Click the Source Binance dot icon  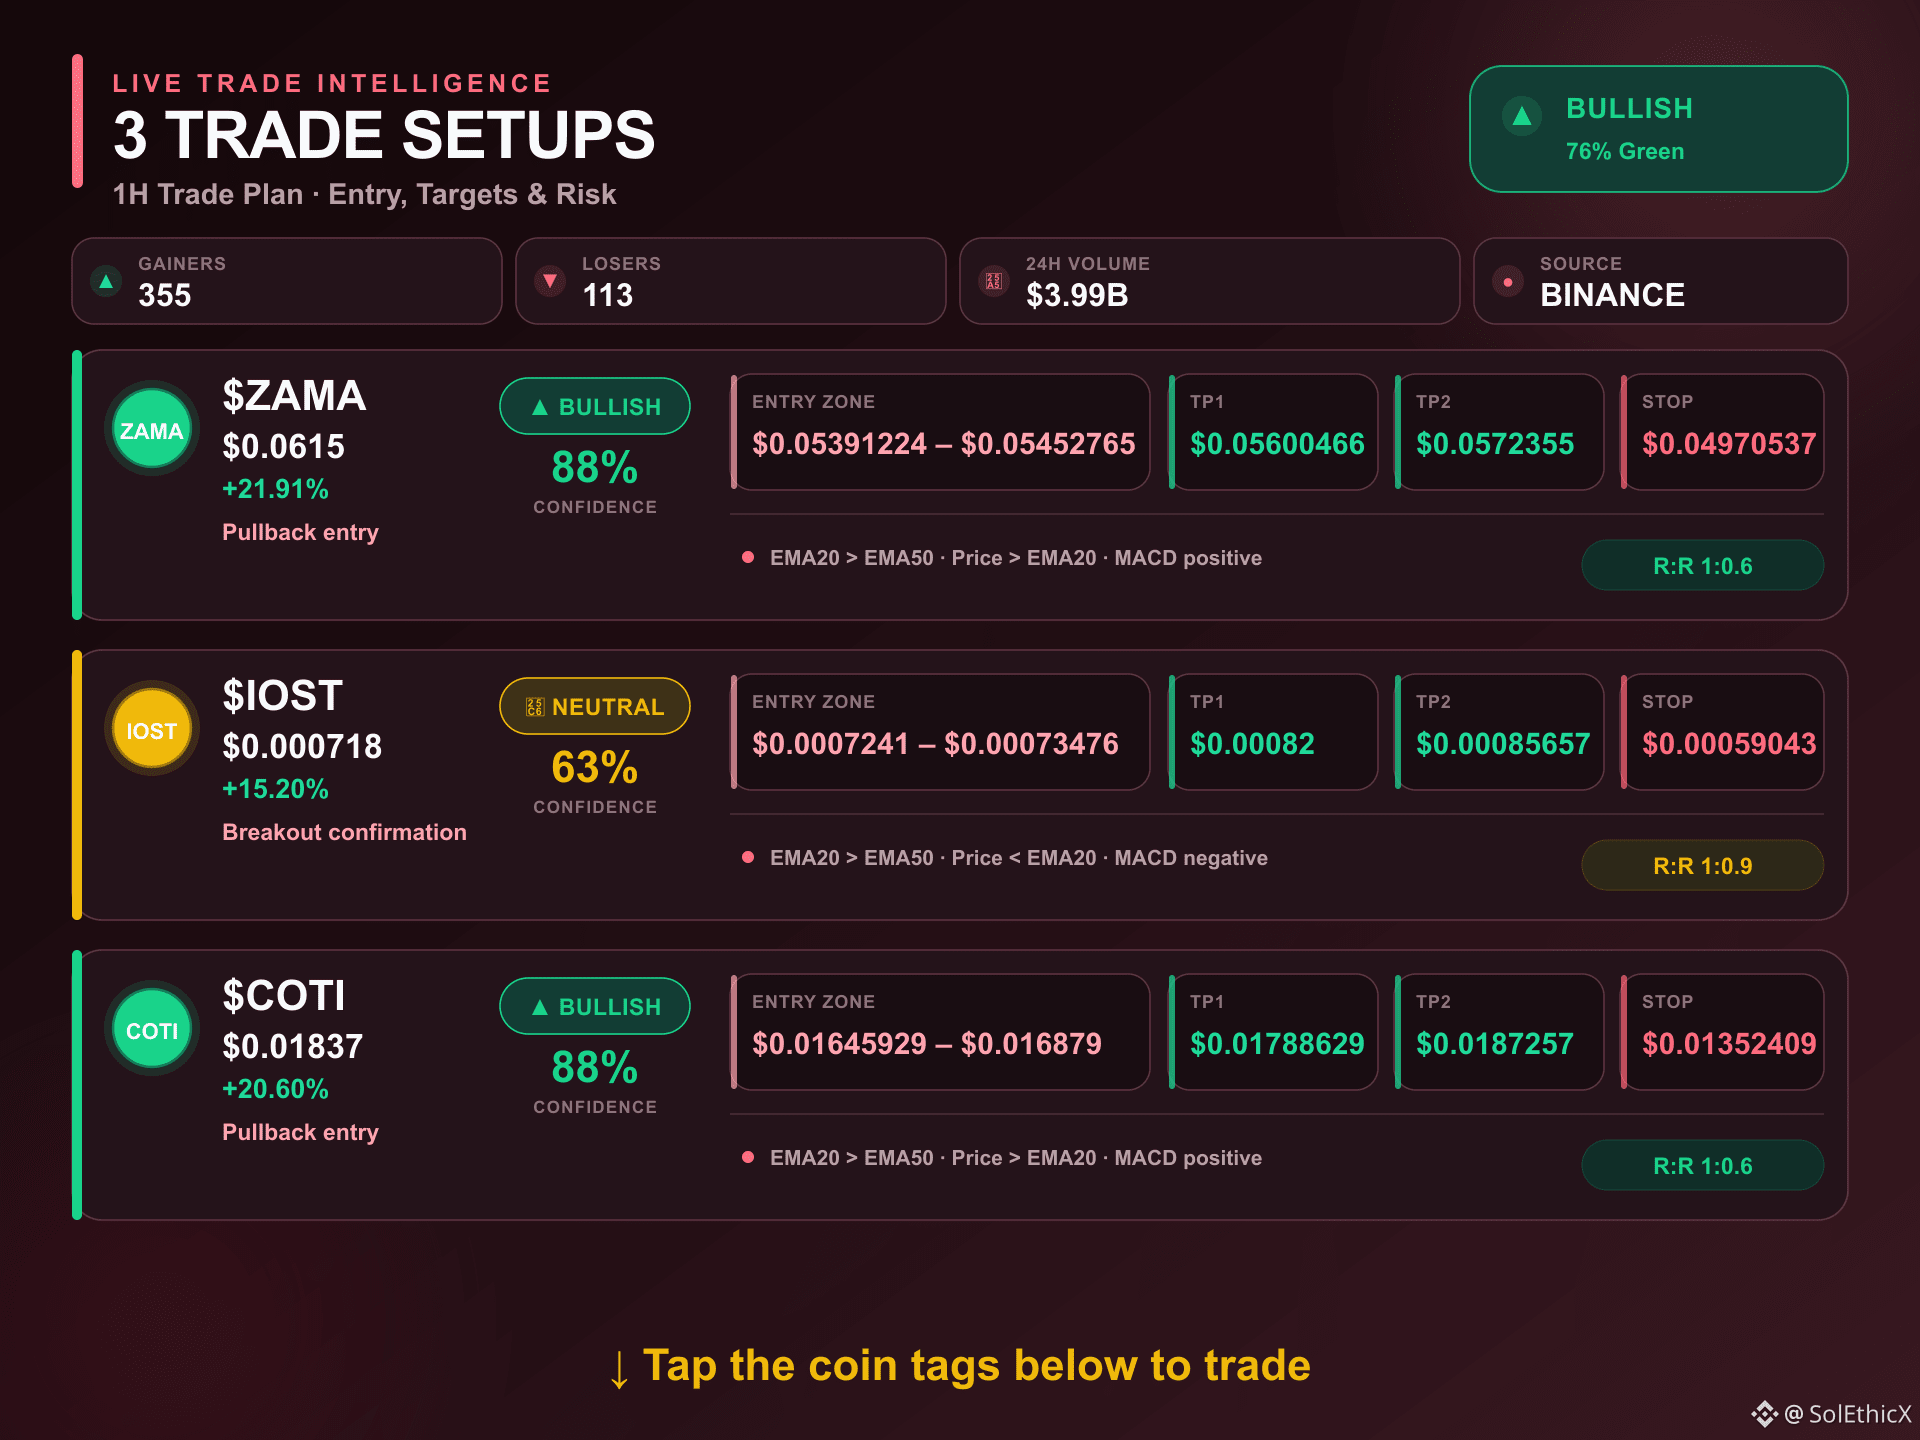pyautogui.click(x=1507, y=281)
